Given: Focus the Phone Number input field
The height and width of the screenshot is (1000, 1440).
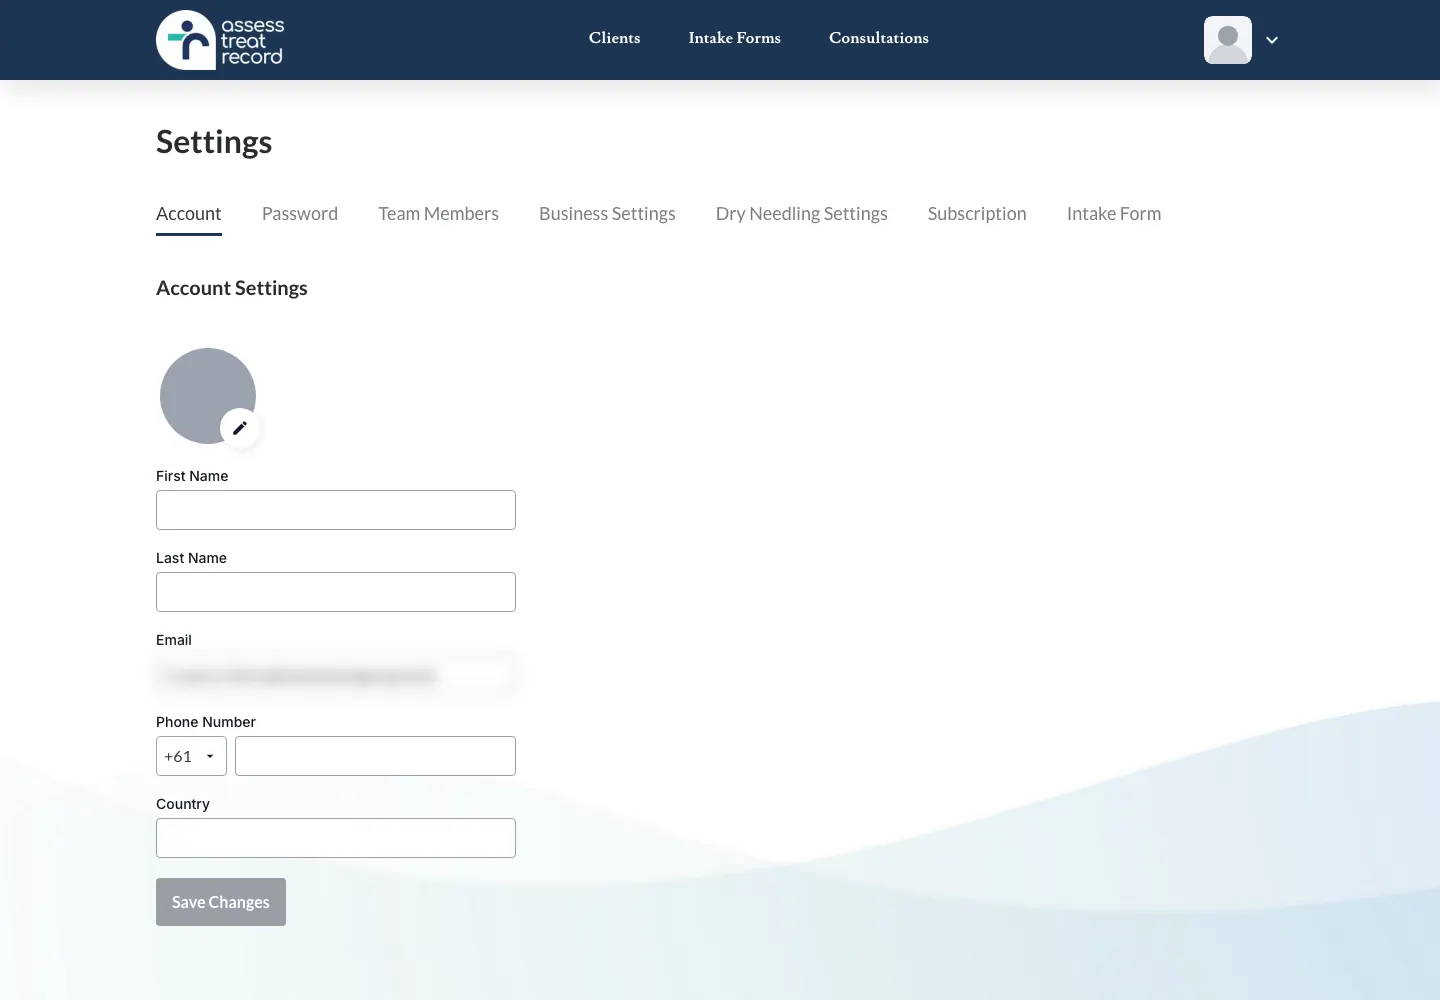Looking at the screenshot, I should tap(375, 756).
